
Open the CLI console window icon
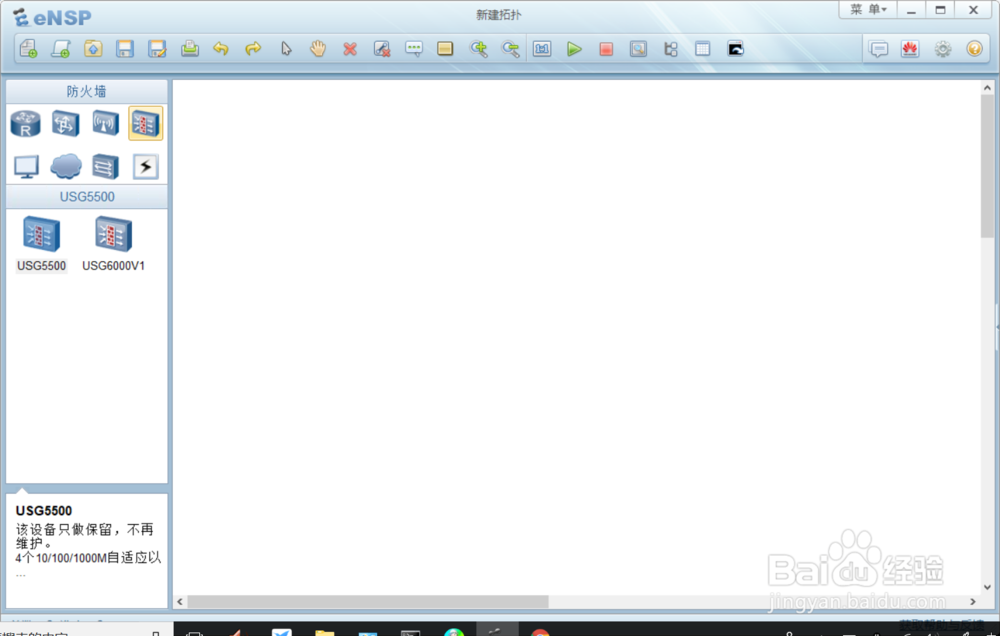[x=735, y=49]
